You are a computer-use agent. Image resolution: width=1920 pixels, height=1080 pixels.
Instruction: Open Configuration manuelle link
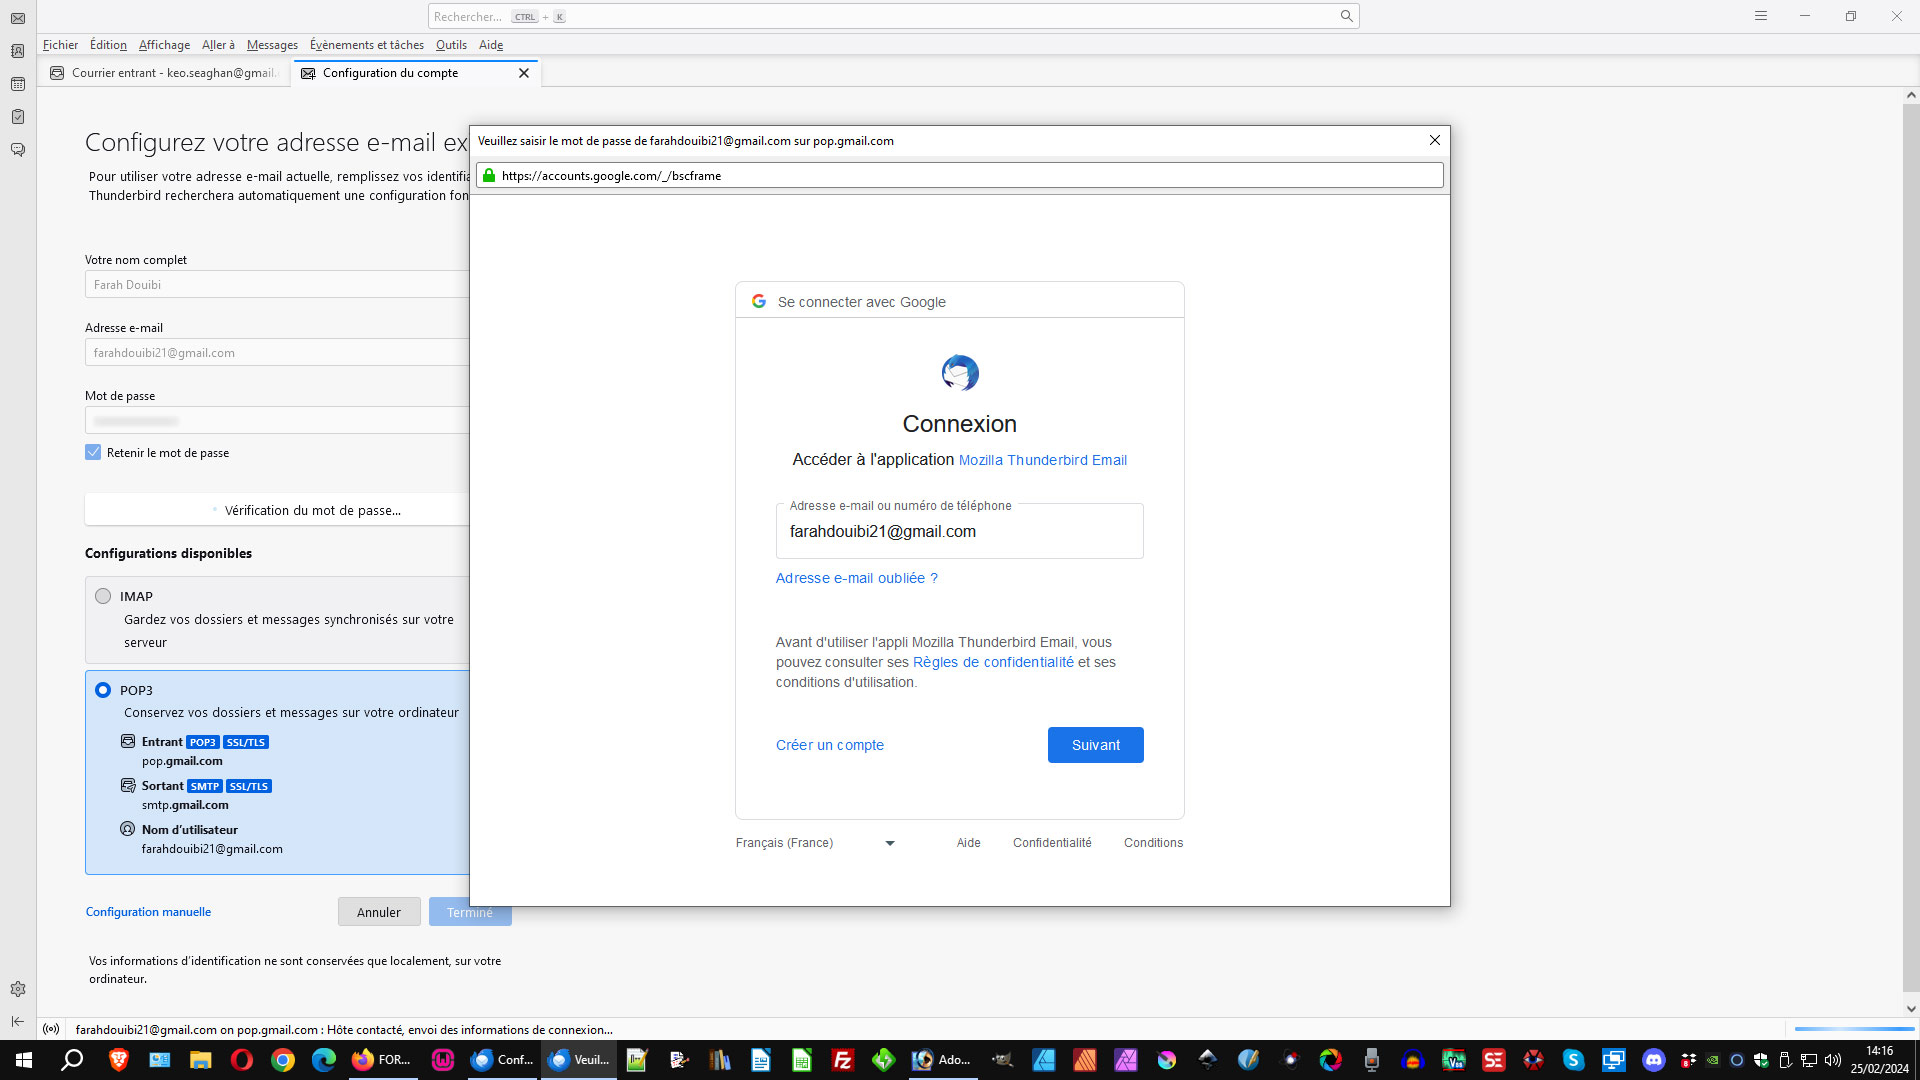pos(148,912)
